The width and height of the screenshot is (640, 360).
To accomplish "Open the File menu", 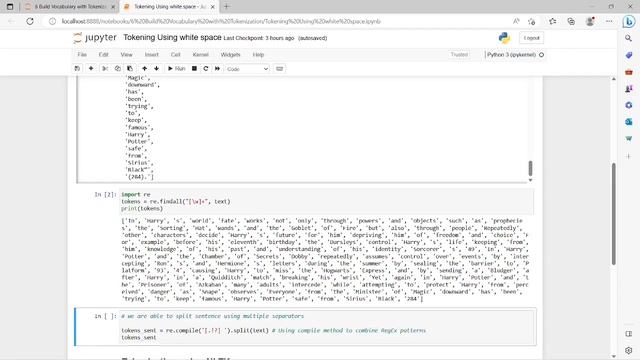I will tap(82, 55).
